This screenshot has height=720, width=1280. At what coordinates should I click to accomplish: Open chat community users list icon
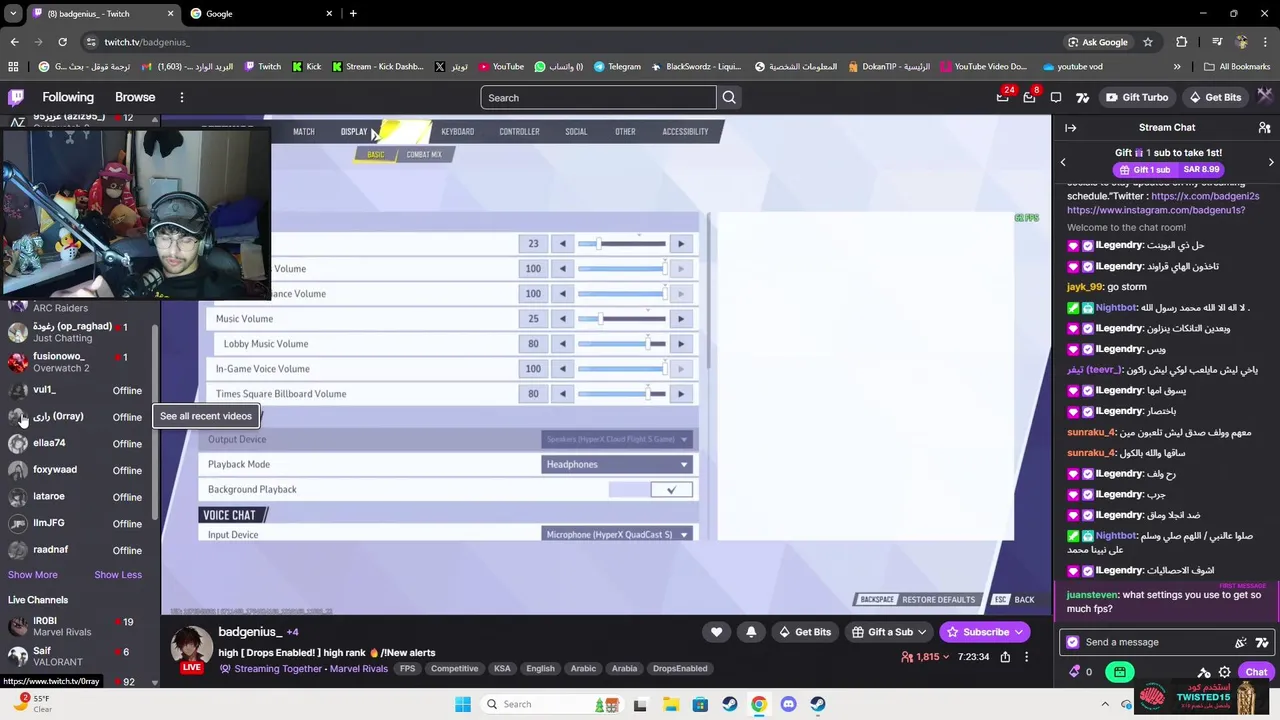(1264, 128)
